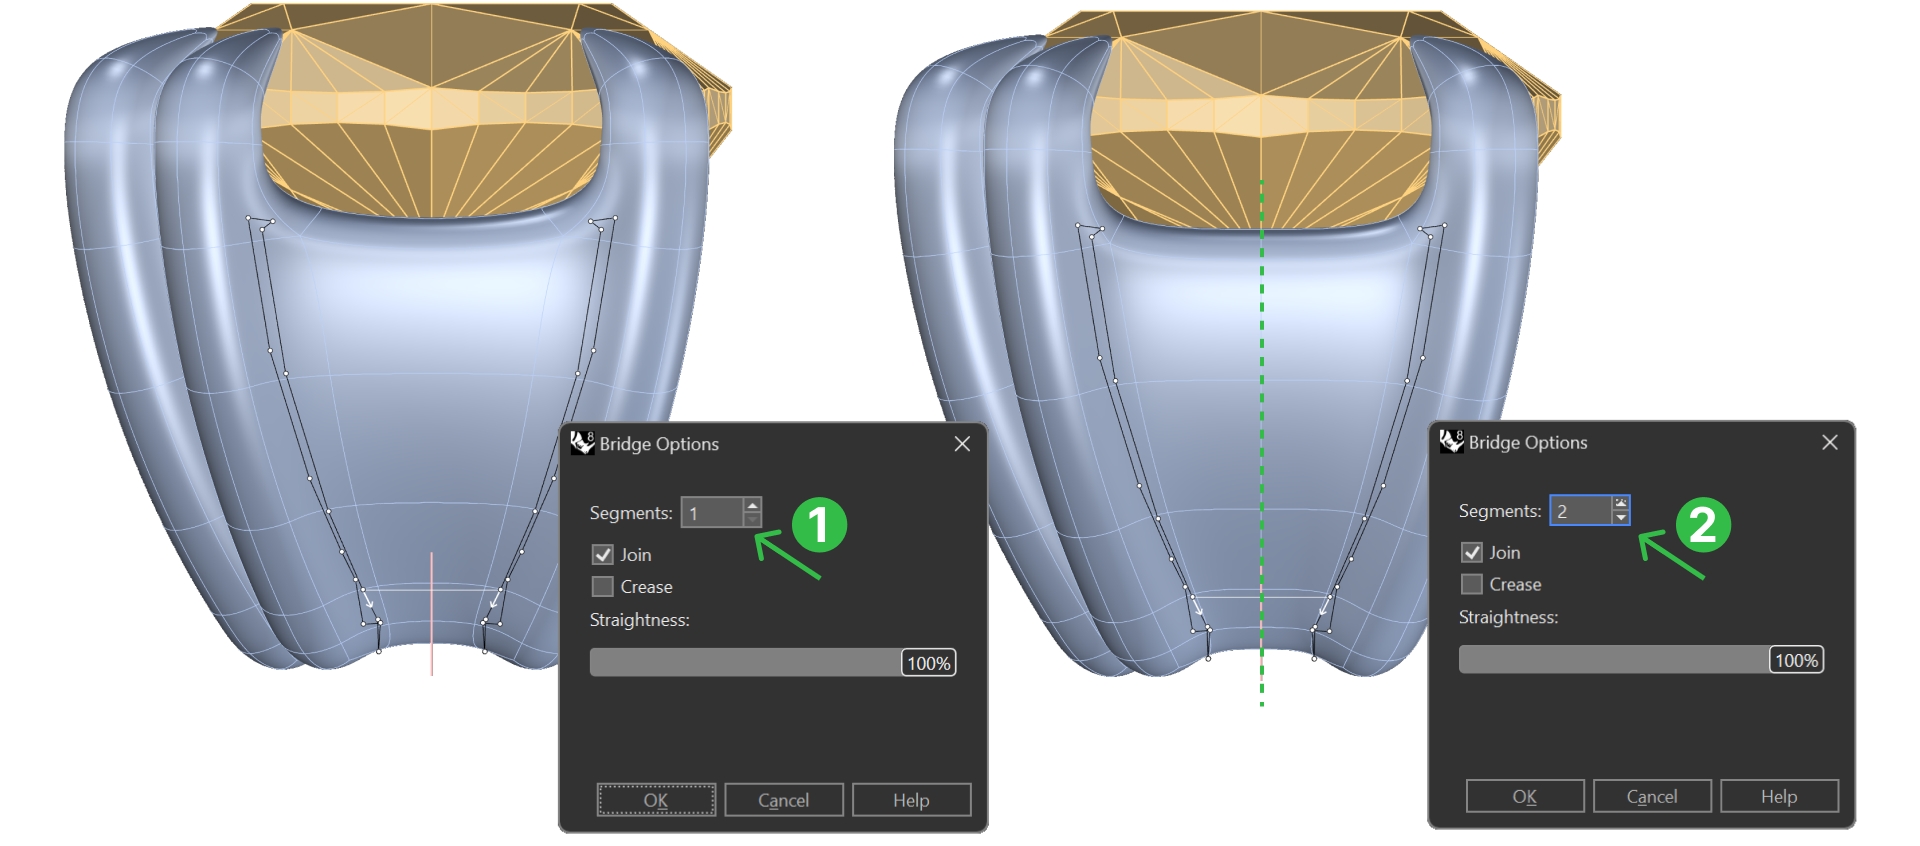Click Help in left Bridge Options dialog

point(911,800)
